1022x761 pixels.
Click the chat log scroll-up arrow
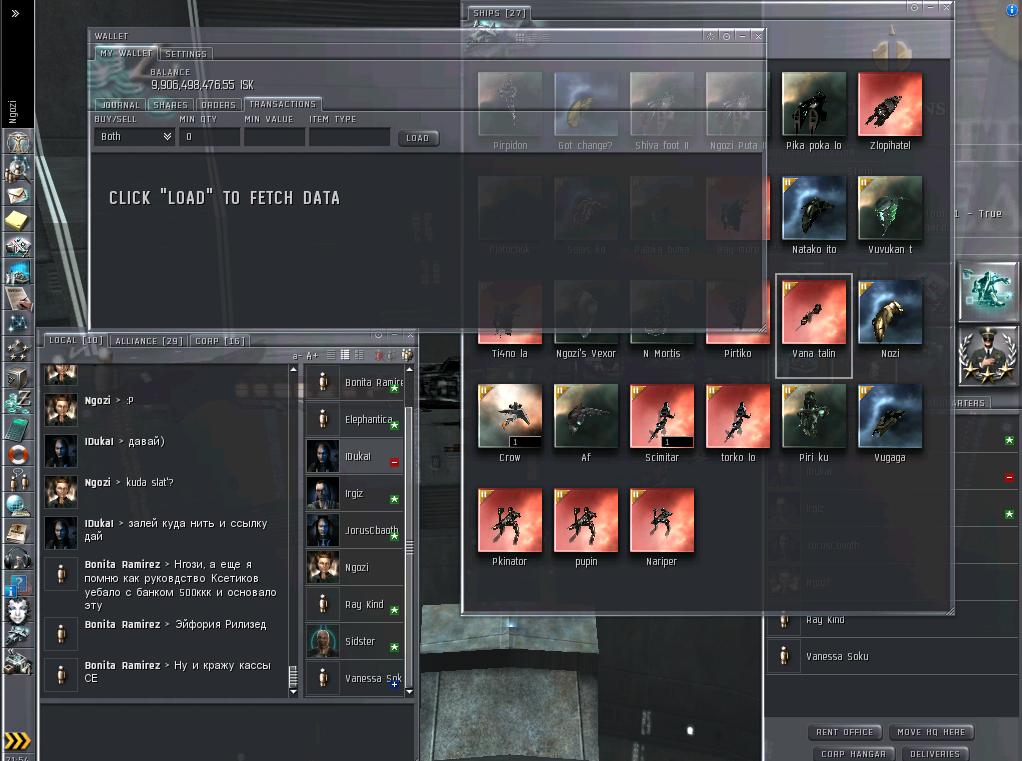tap(293, 369)
